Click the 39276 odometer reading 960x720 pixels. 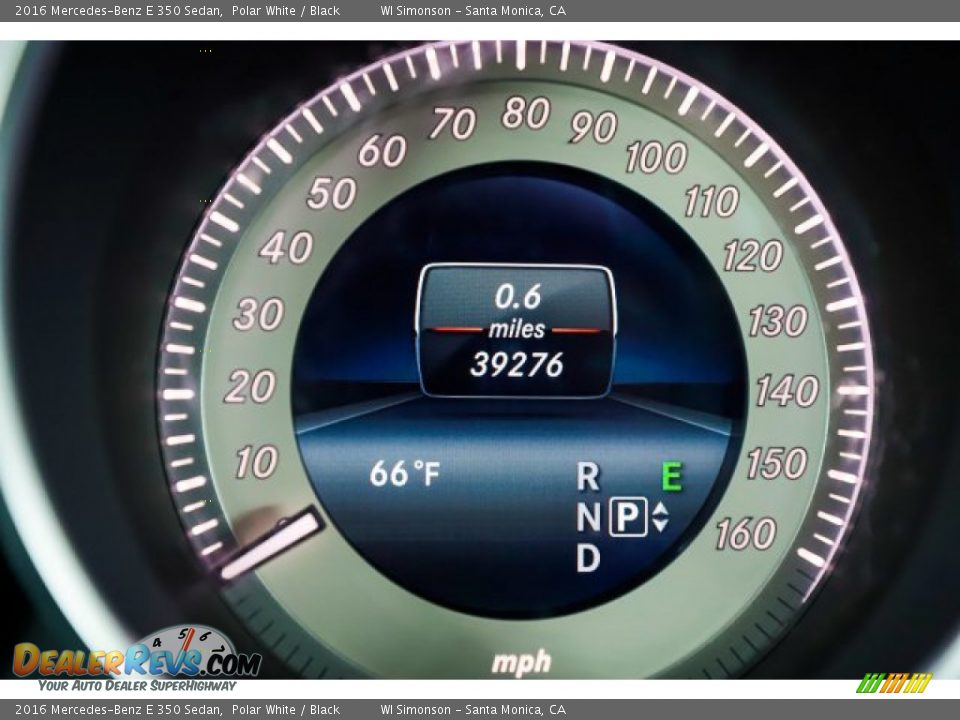[x=517, y=365]
